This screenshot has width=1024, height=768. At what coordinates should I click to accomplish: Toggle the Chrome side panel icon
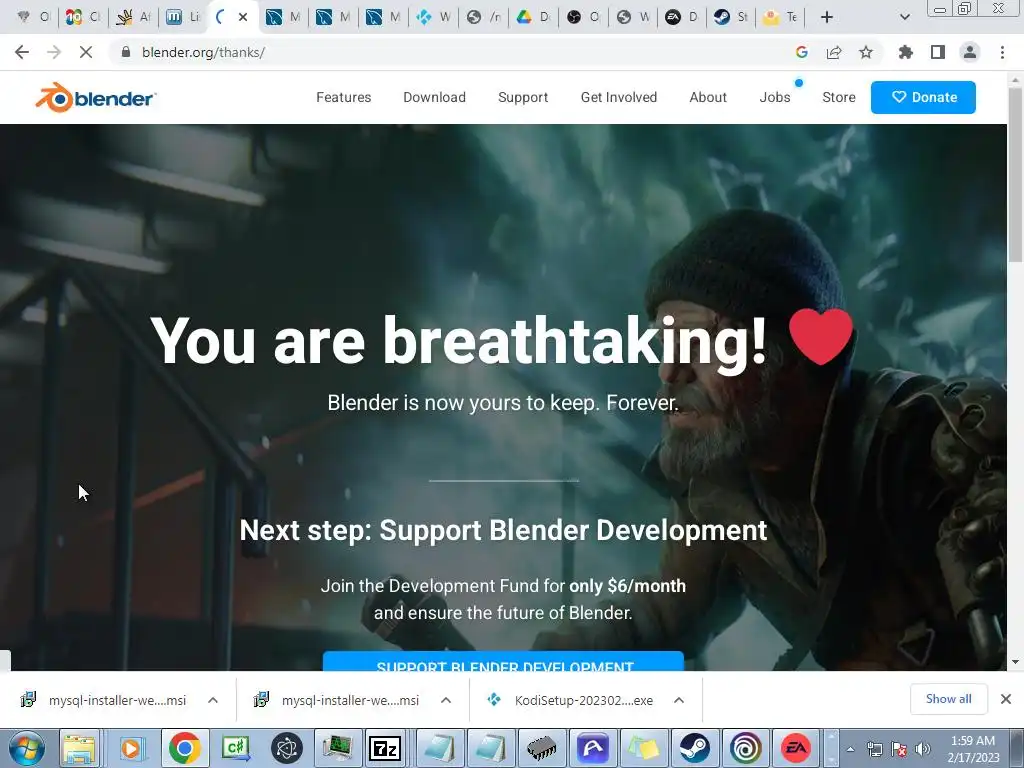point(938,52)
